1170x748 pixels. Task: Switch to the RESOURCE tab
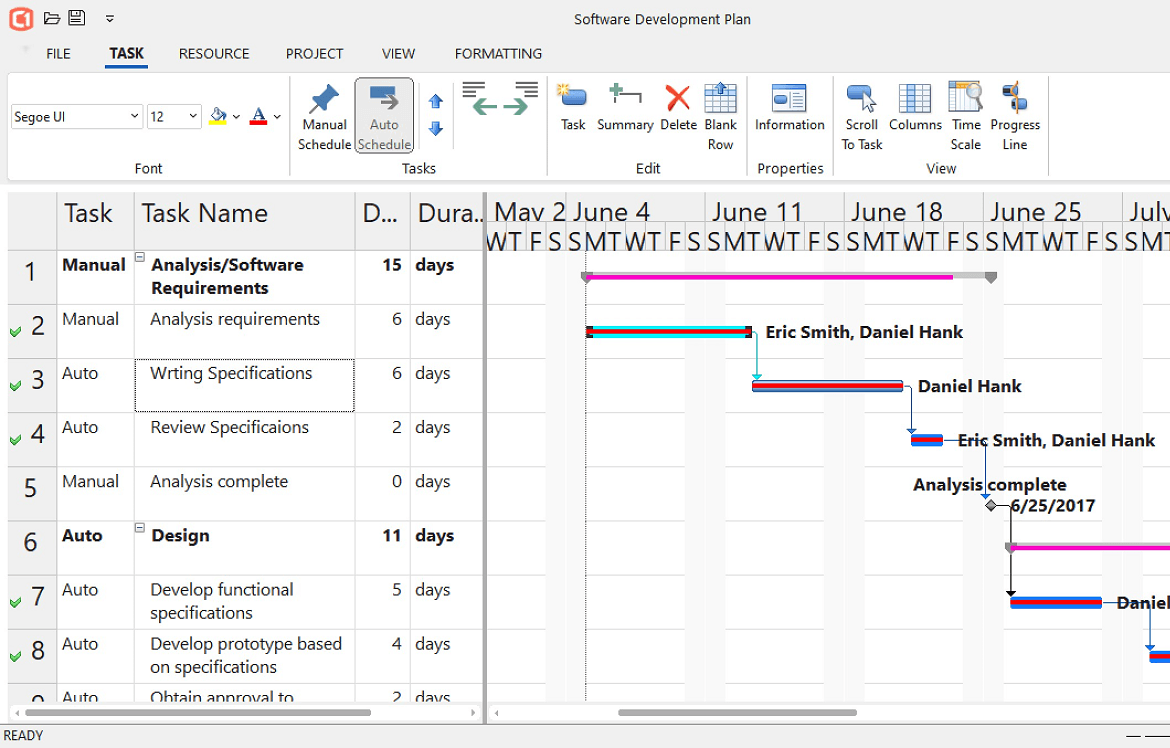tap(214, 54)
